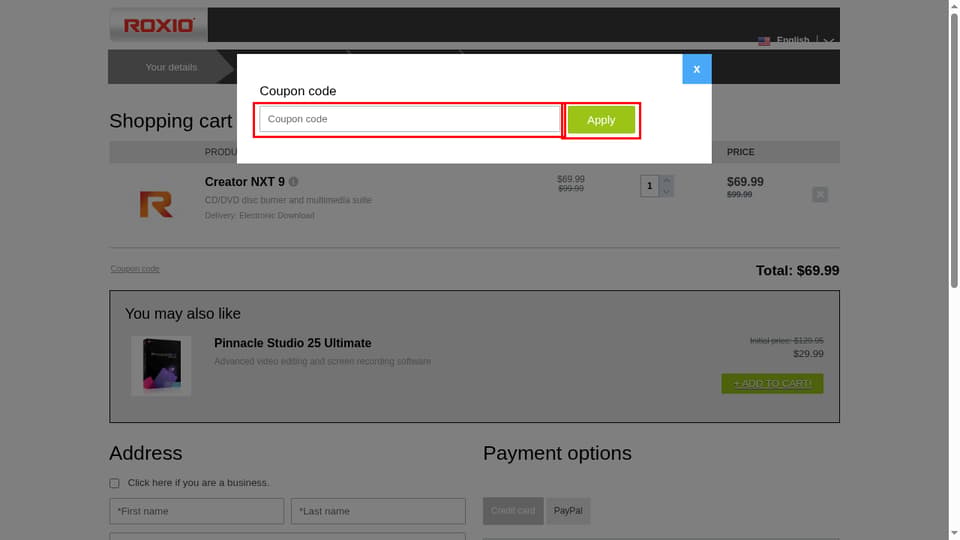Remove Creator NXT 9 from cart
Screen dimensions: 960x540
point(820,195)
